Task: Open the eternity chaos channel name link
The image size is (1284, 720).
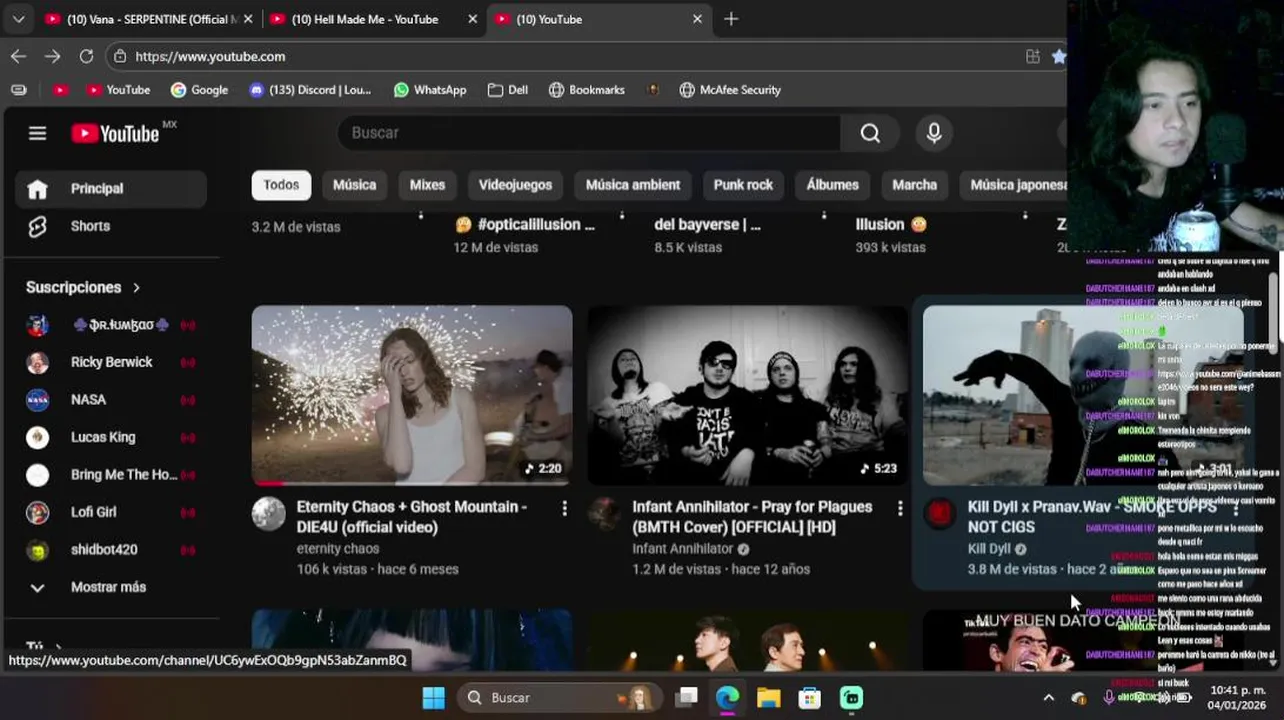Action: [338, 548]
